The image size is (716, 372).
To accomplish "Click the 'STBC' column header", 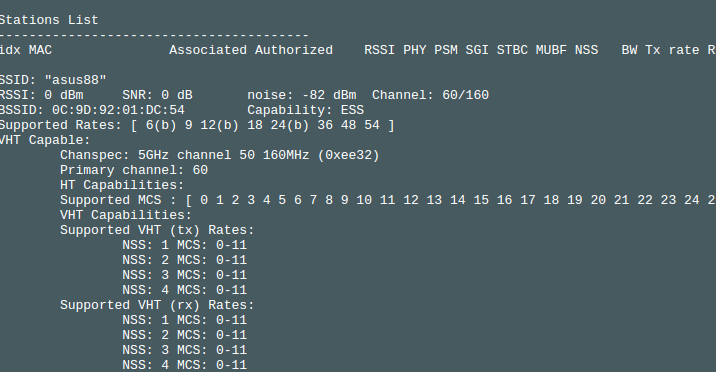I will tap(512, 50).
